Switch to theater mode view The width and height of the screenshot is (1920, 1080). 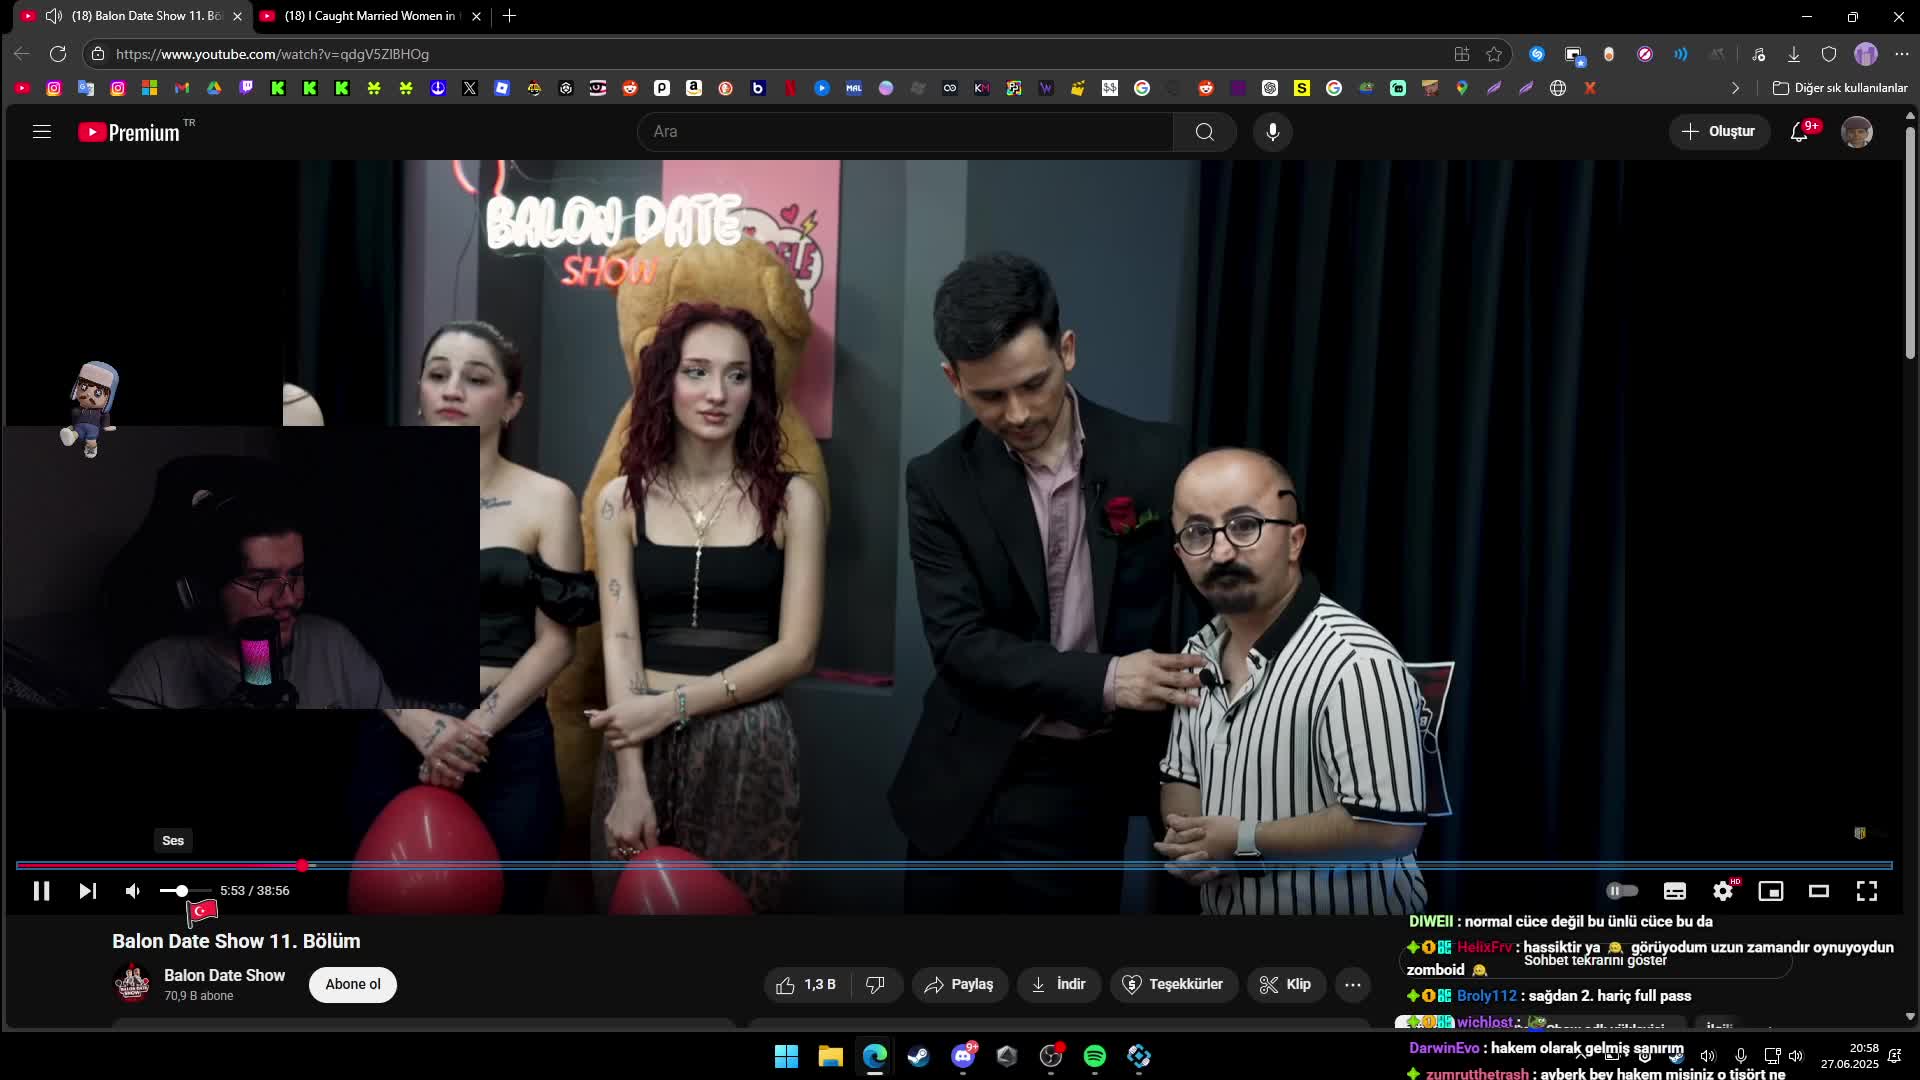(1818, 891)
